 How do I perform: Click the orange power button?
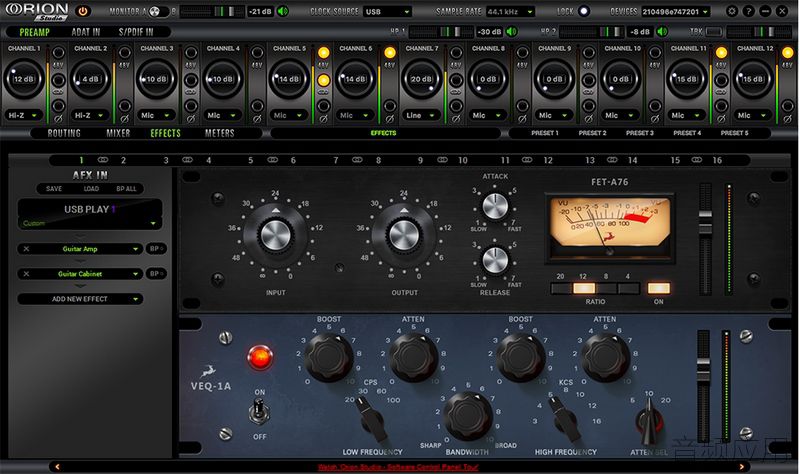83,11
